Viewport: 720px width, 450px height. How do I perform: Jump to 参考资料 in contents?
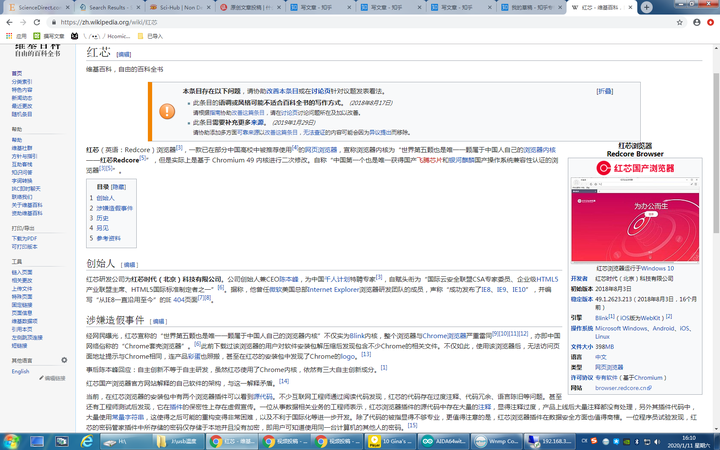click(x=108, y=238)
